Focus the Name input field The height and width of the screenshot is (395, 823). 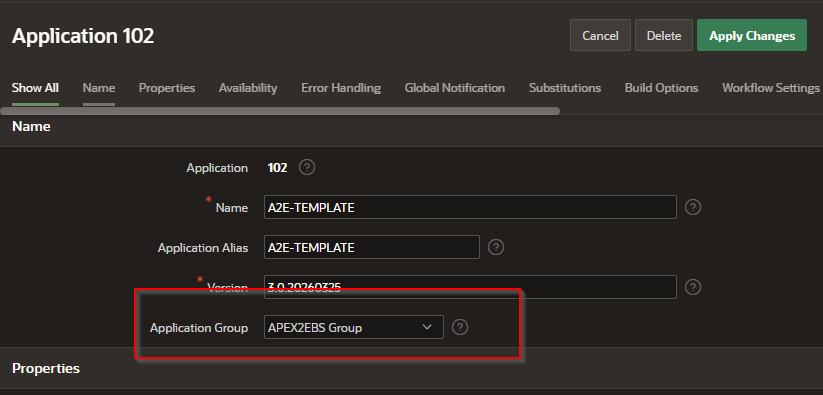point(470,207)
